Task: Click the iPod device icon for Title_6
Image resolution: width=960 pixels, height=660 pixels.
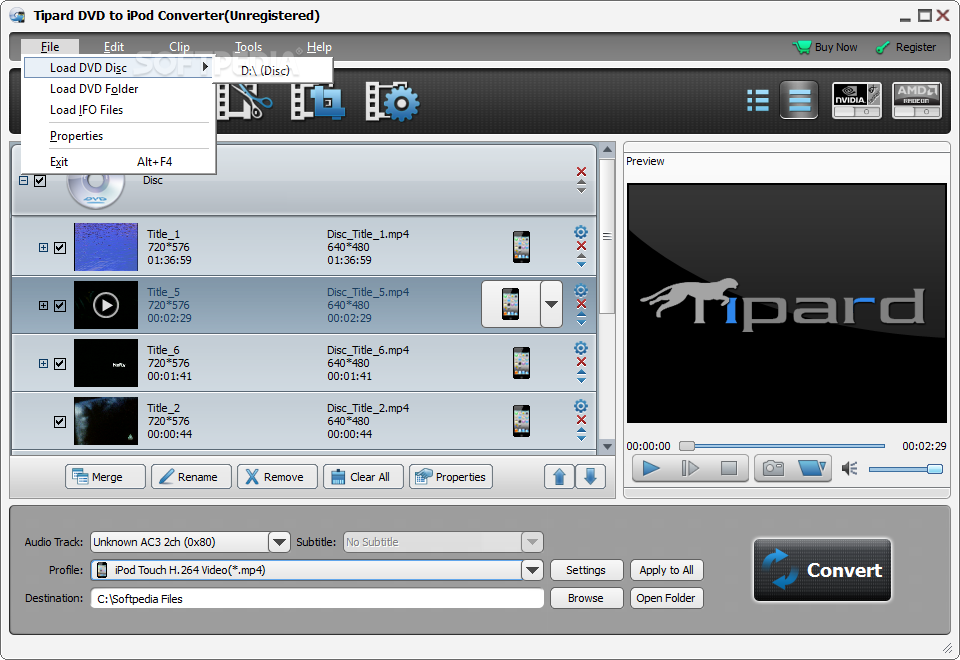Action: [521, 363]
